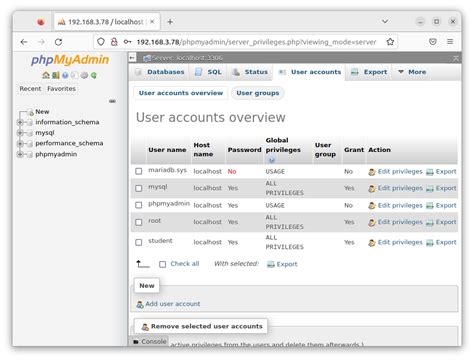Click Add user account link

[169, 304]
